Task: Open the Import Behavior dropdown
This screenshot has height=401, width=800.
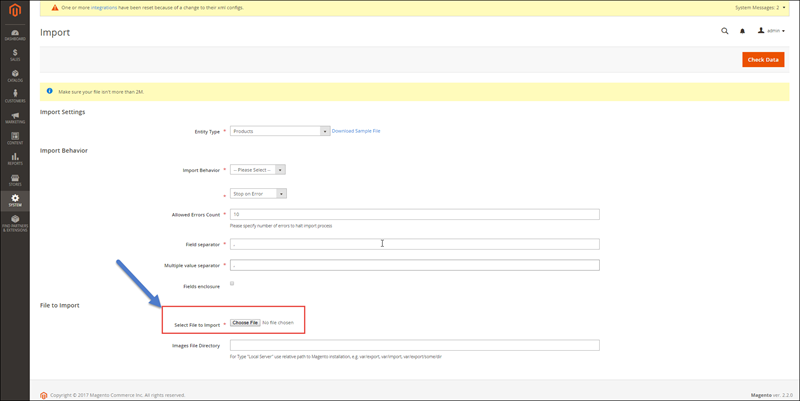Action: click(x=258, y=170)
